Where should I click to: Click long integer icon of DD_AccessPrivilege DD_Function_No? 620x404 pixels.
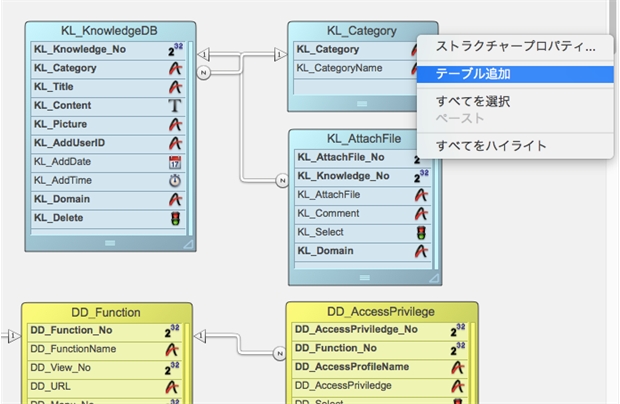tap(458, 348)
